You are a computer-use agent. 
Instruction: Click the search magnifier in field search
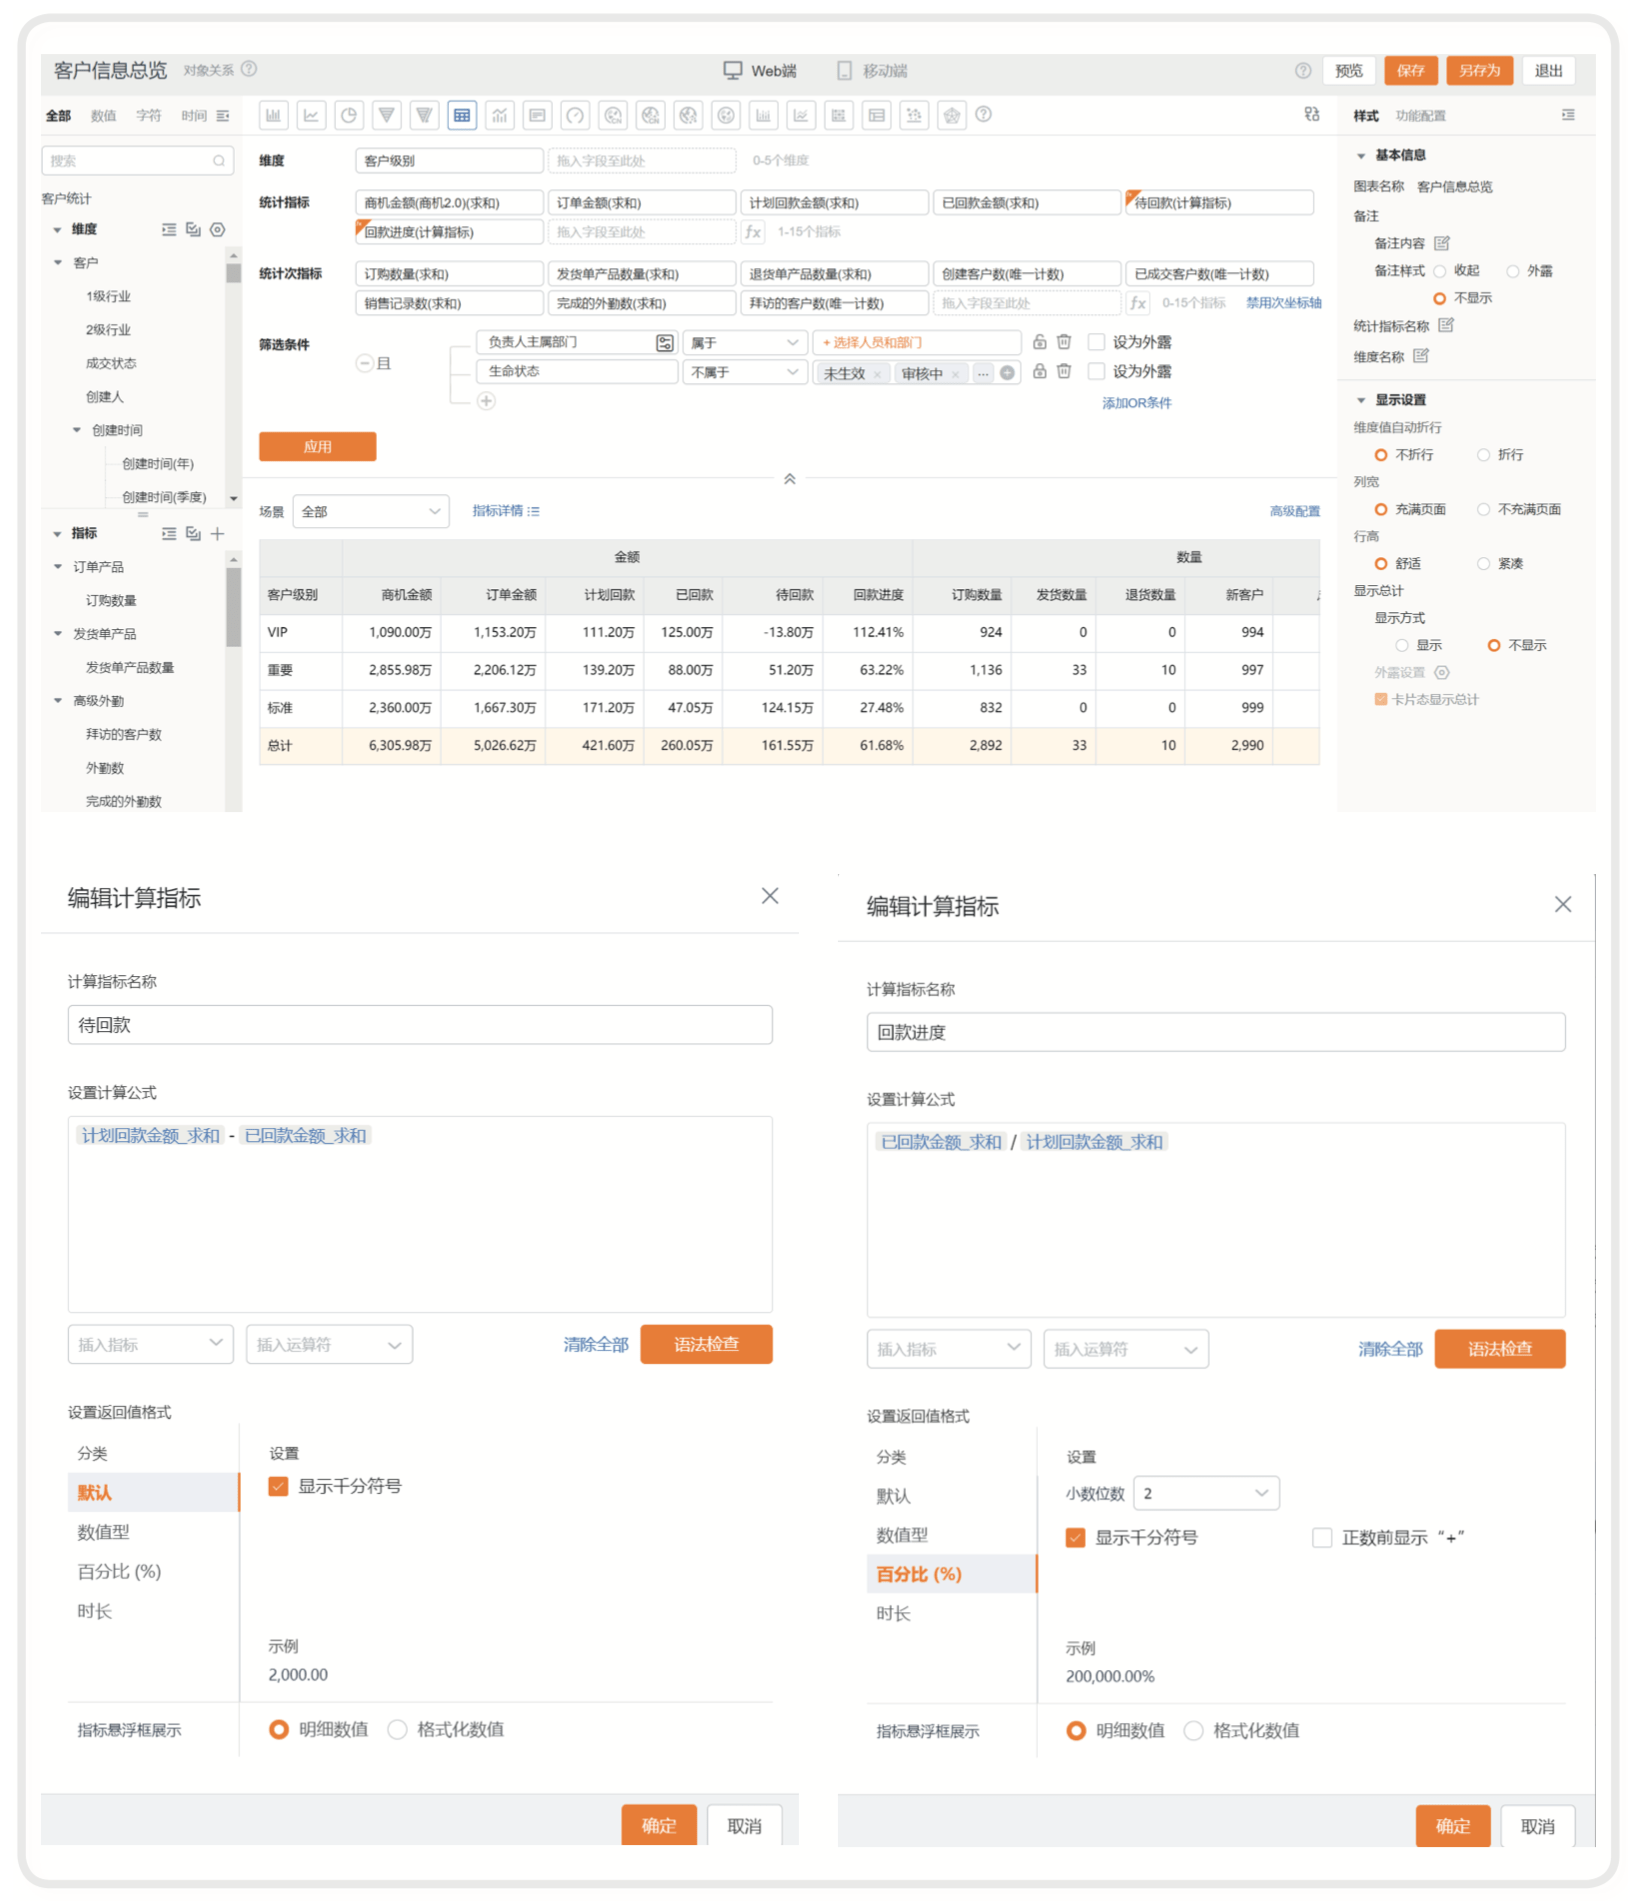219,161
